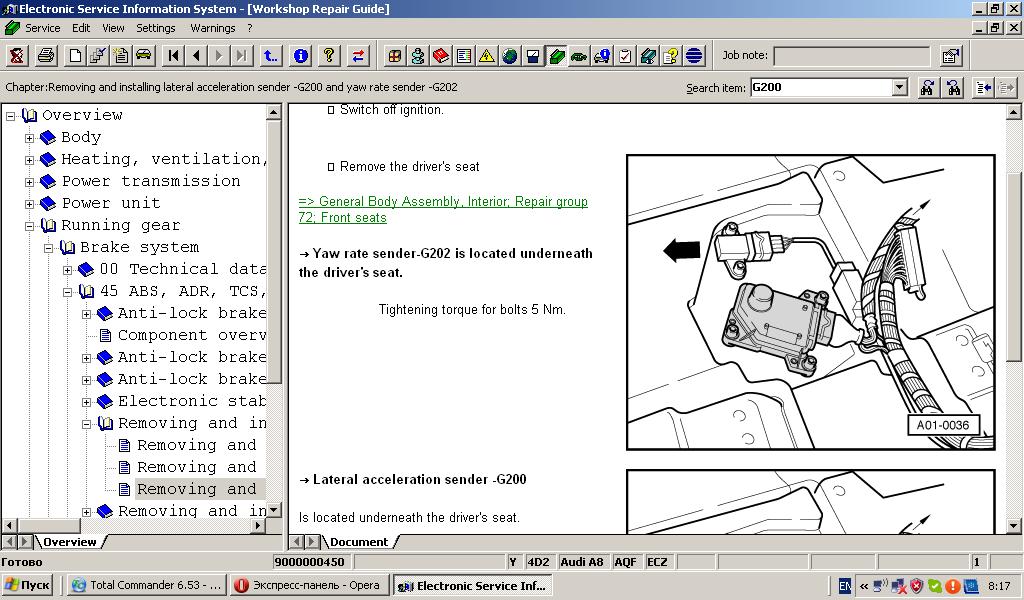Expand the Electronic stab tree node
Image resolution: width=1024 pixels, height=600 pixels.
coord(86,402)
